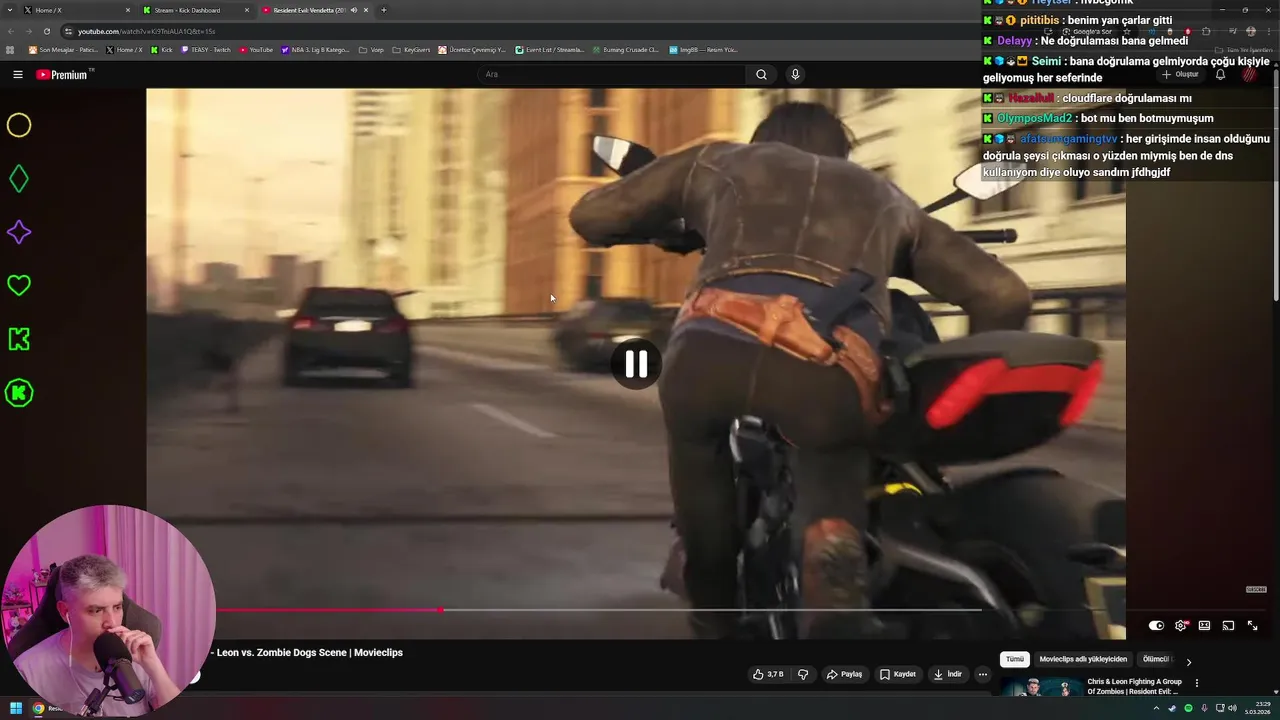Open the NBA 3. Lig B bookmark
The image size is (1280, 720).
click(316, 49)
